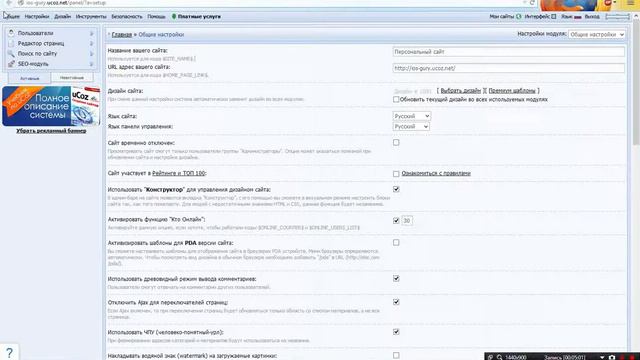Click the help question mark icon
This screenshot has height=360, width=640.
9,352
